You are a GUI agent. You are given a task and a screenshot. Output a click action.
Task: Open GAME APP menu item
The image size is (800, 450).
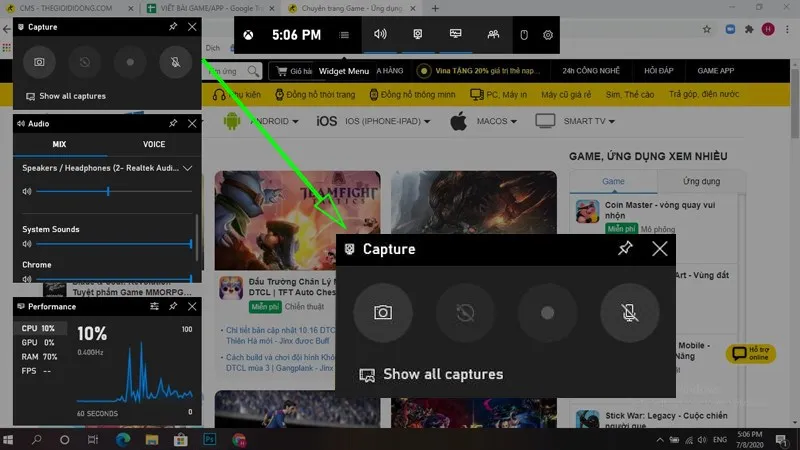pyautogui.click(x=715, y=71)
